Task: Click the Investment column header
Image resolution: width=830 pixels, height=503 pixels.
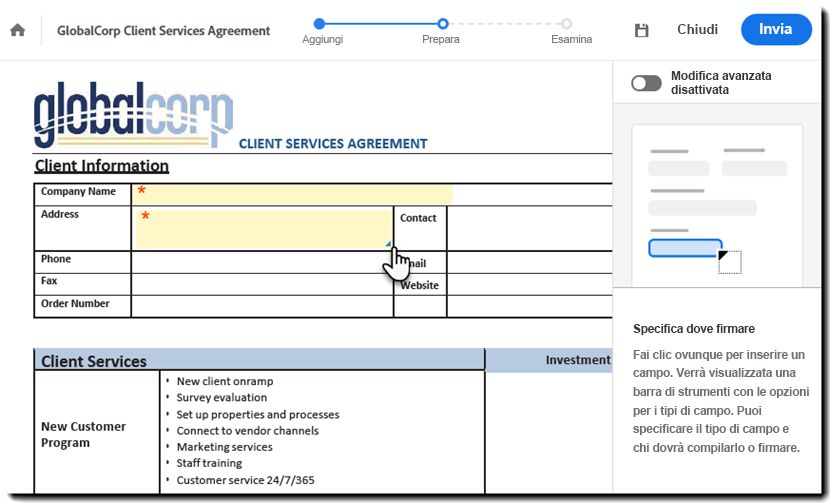Action: pyautogui.click(x=578, y=360)
